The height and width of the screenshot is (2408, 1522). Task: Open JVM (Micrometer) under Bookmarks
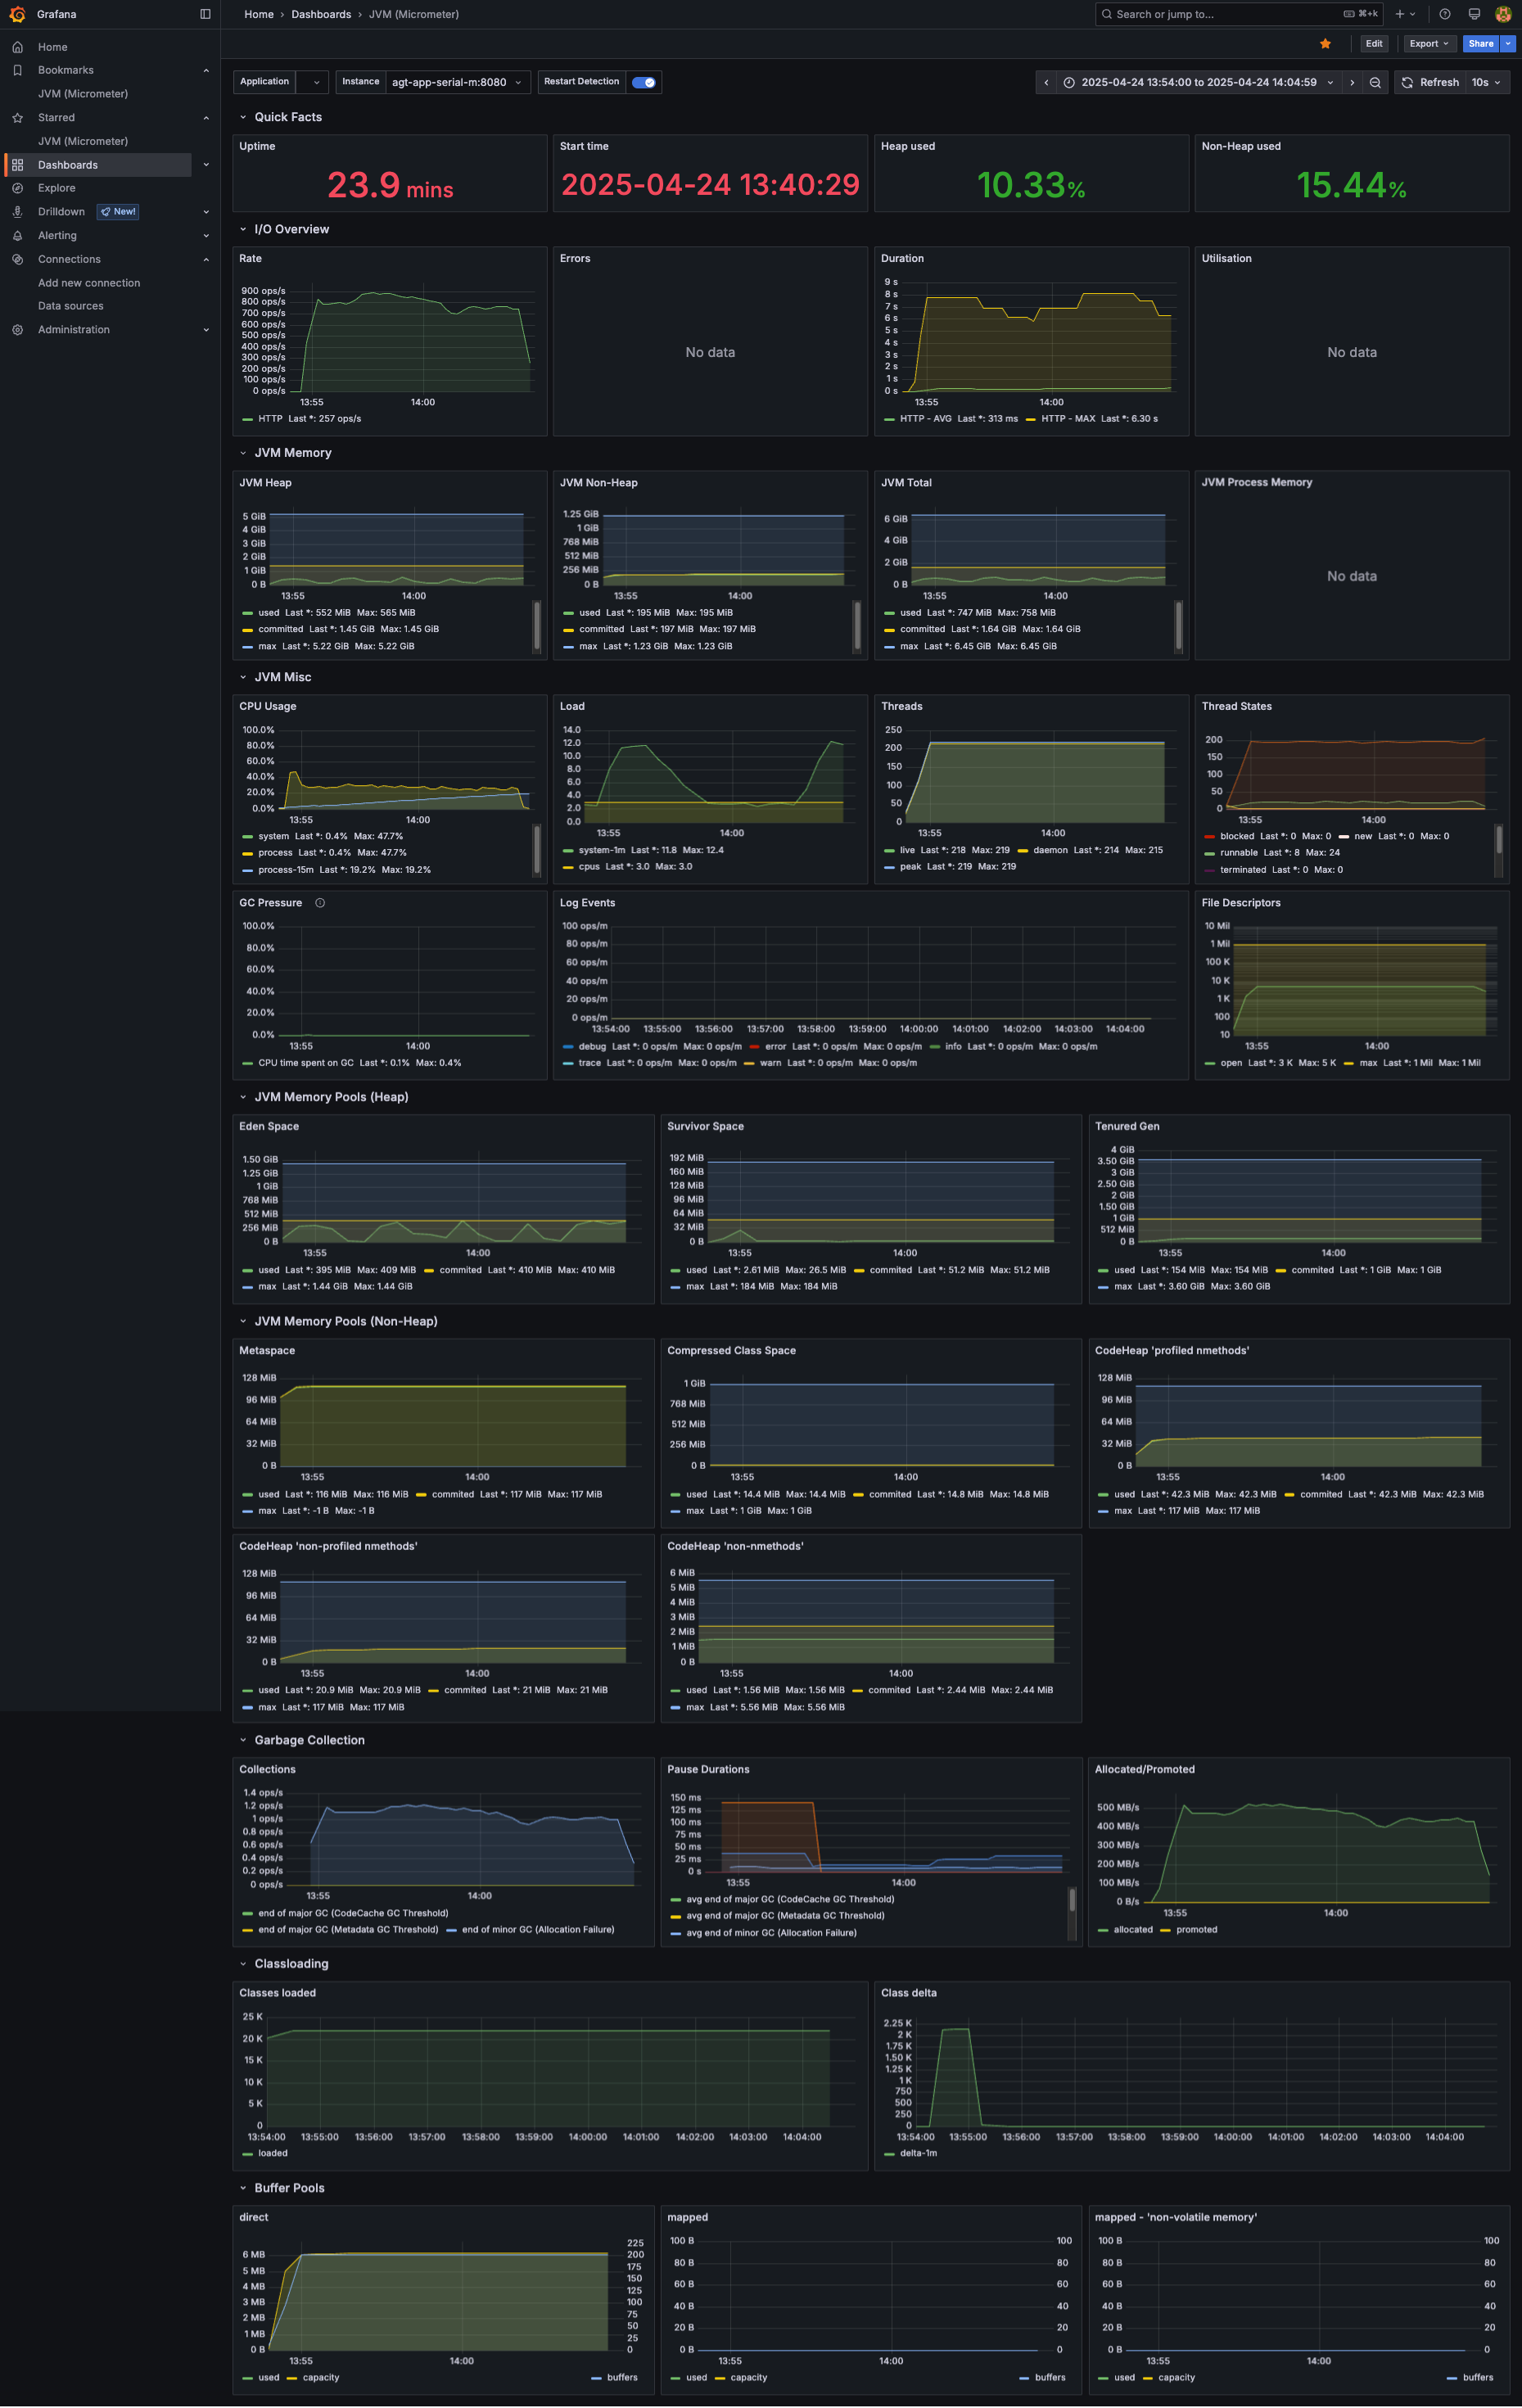pyautogui.click(x=83, y=94)
